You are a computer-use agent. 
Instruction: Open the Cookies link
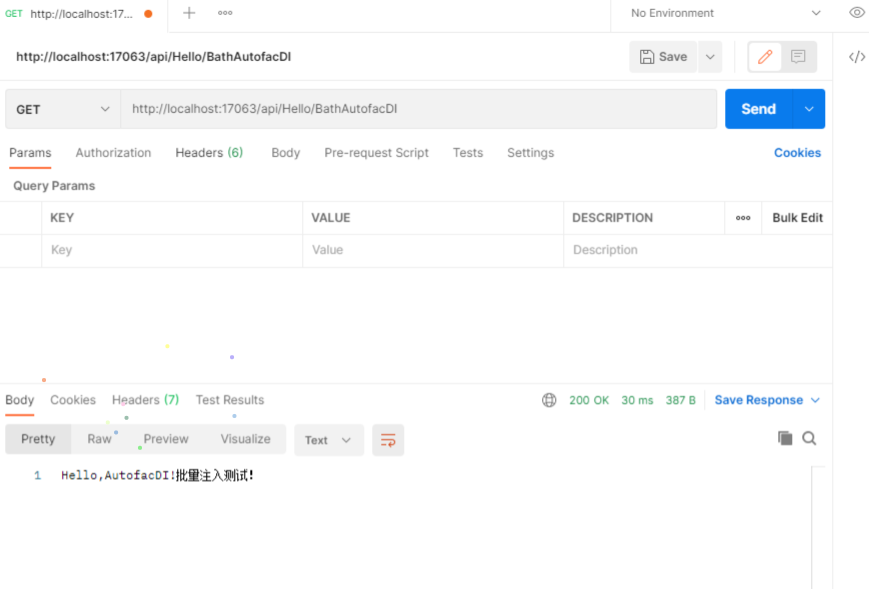797,153
